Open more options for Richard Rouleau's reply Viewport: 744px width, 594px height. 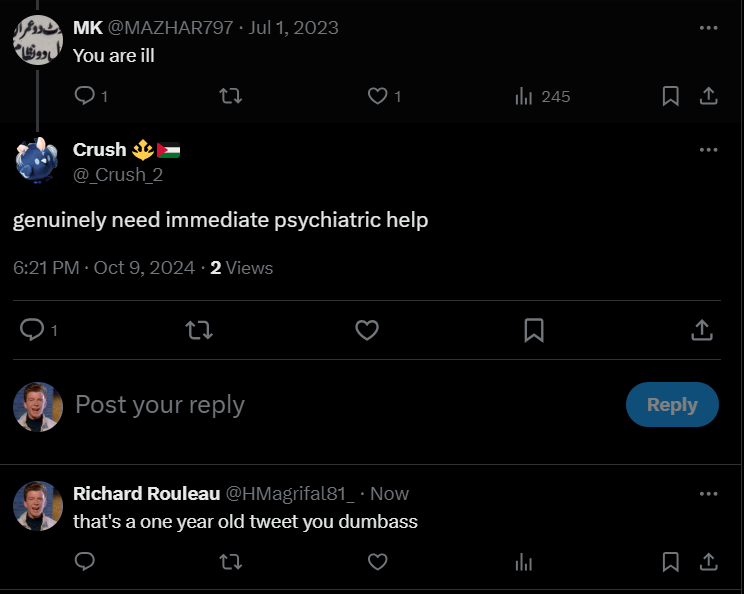708,494
